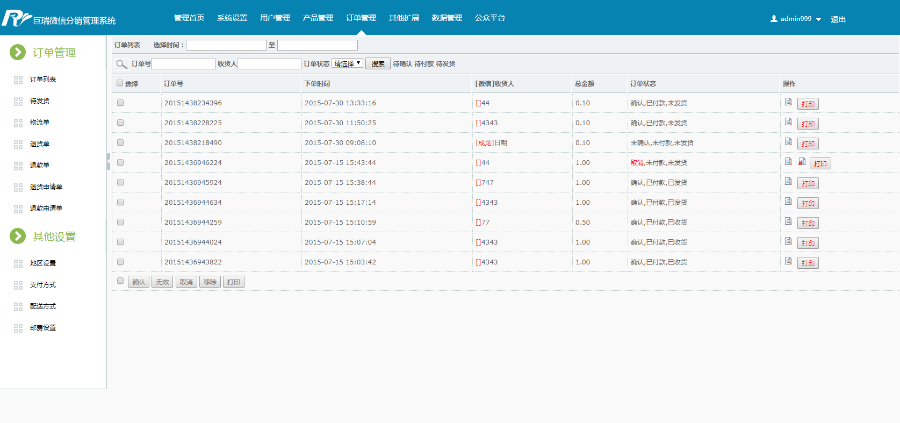Click the grid icon beside 配送方式
The height and width of the screenshot is (423, 900).
tap(18, 306)
